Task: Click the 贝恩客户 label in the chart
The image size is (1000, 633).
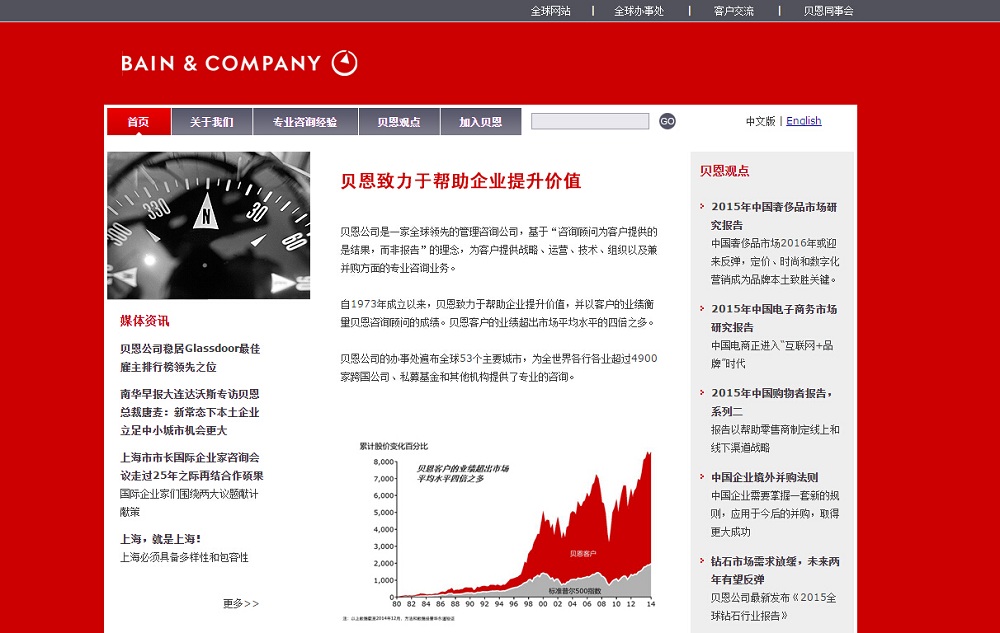Action: point(582,553)
